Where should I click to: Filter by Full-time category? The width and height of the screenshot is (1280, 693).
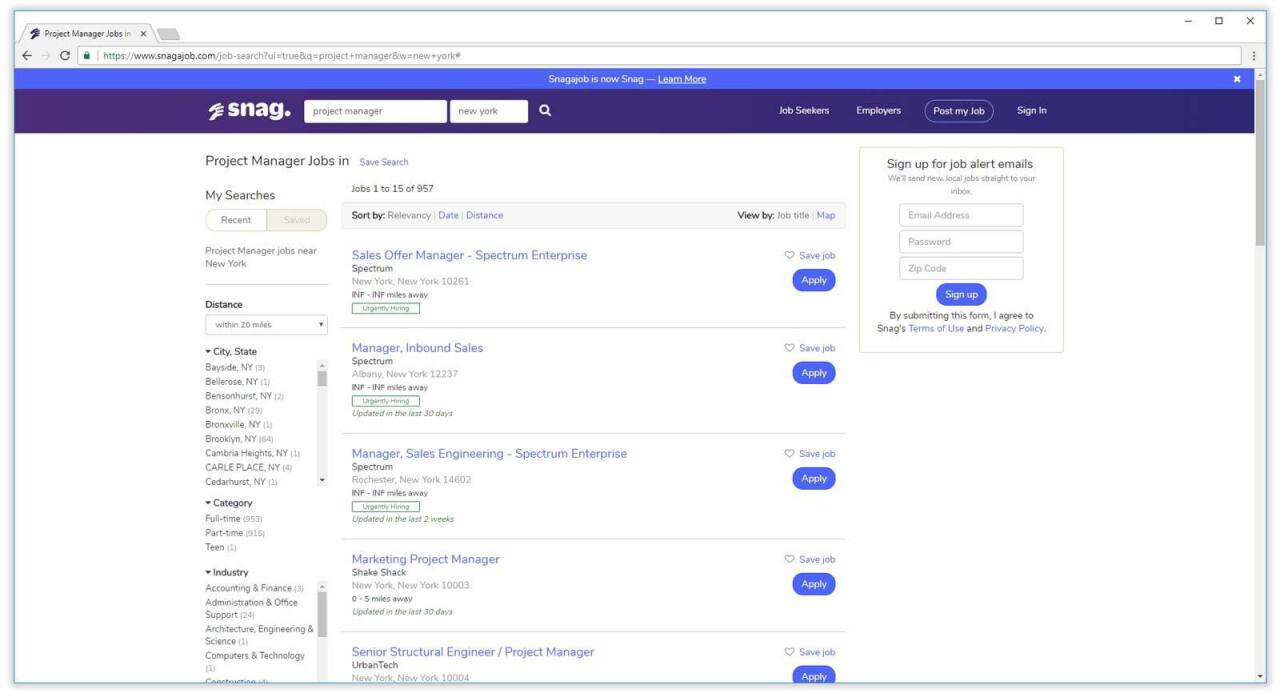pos(233,519)
